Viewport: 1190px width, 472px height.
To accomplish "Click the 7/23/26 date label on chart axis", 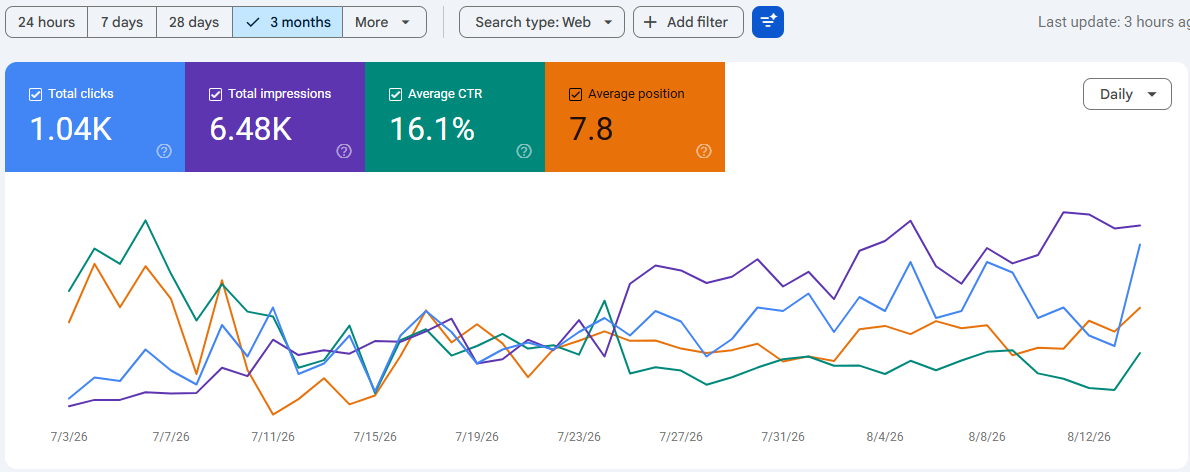I will click(579, 437).
